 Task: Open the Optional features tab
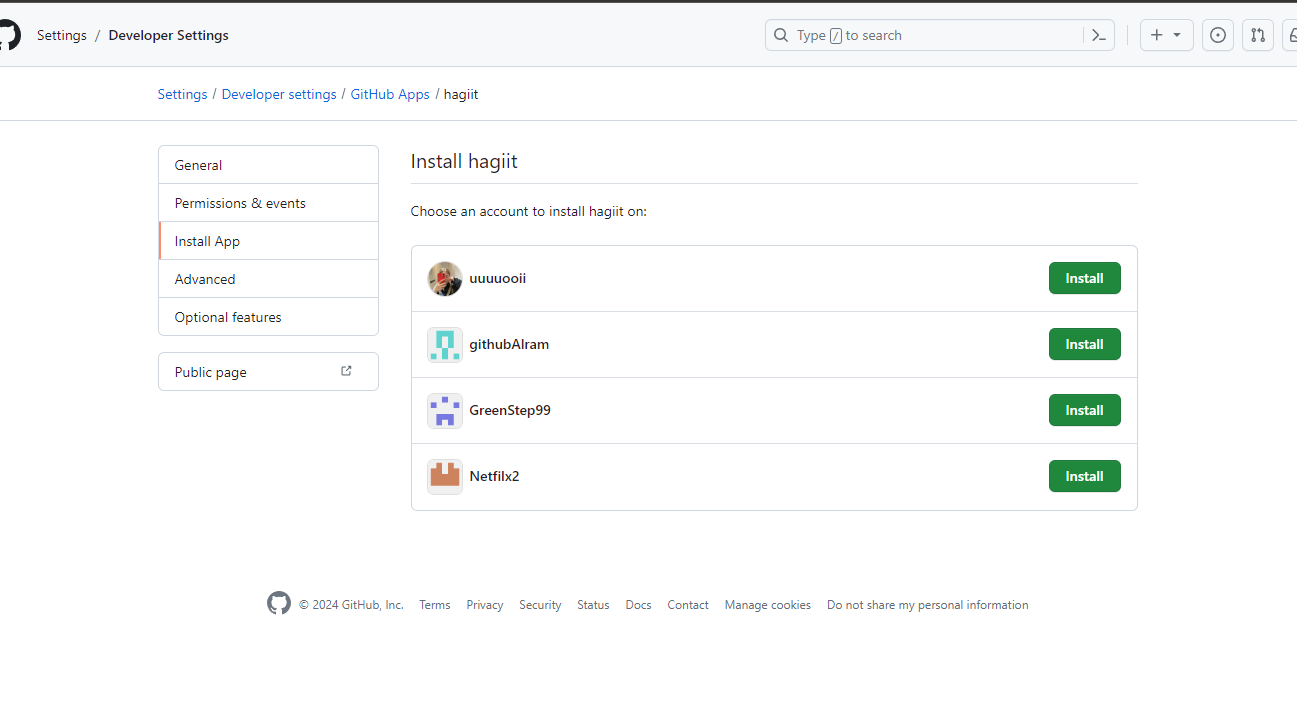tap(268, 317)
